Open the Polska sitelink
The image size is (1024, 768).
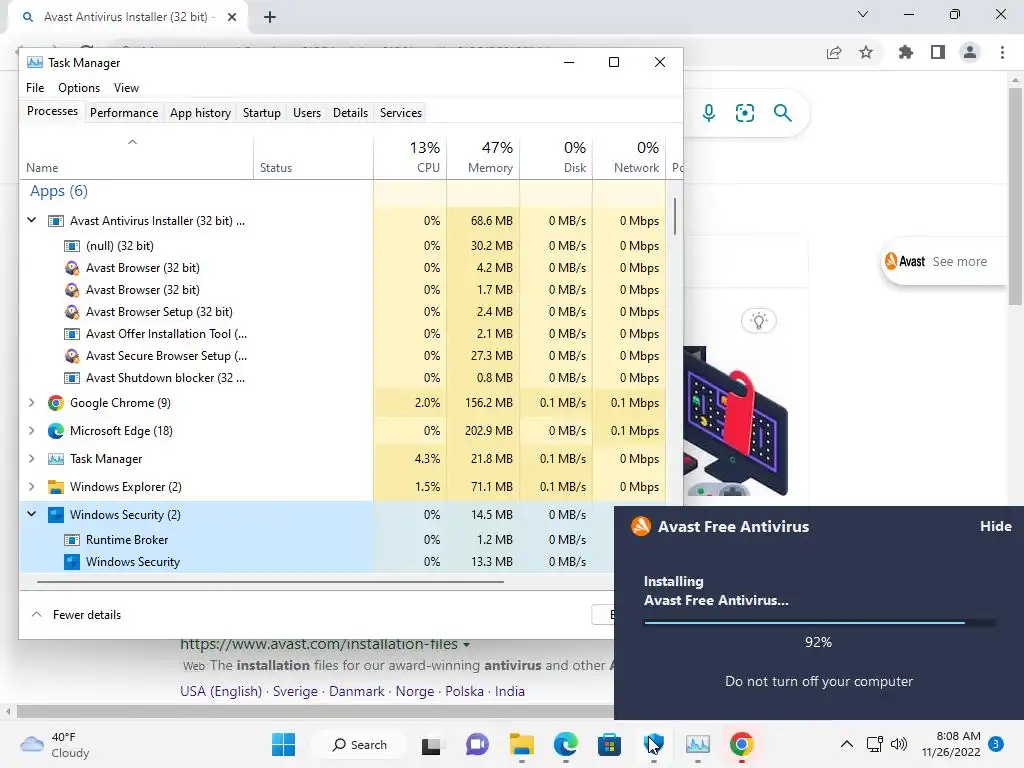tap(464, 691)
